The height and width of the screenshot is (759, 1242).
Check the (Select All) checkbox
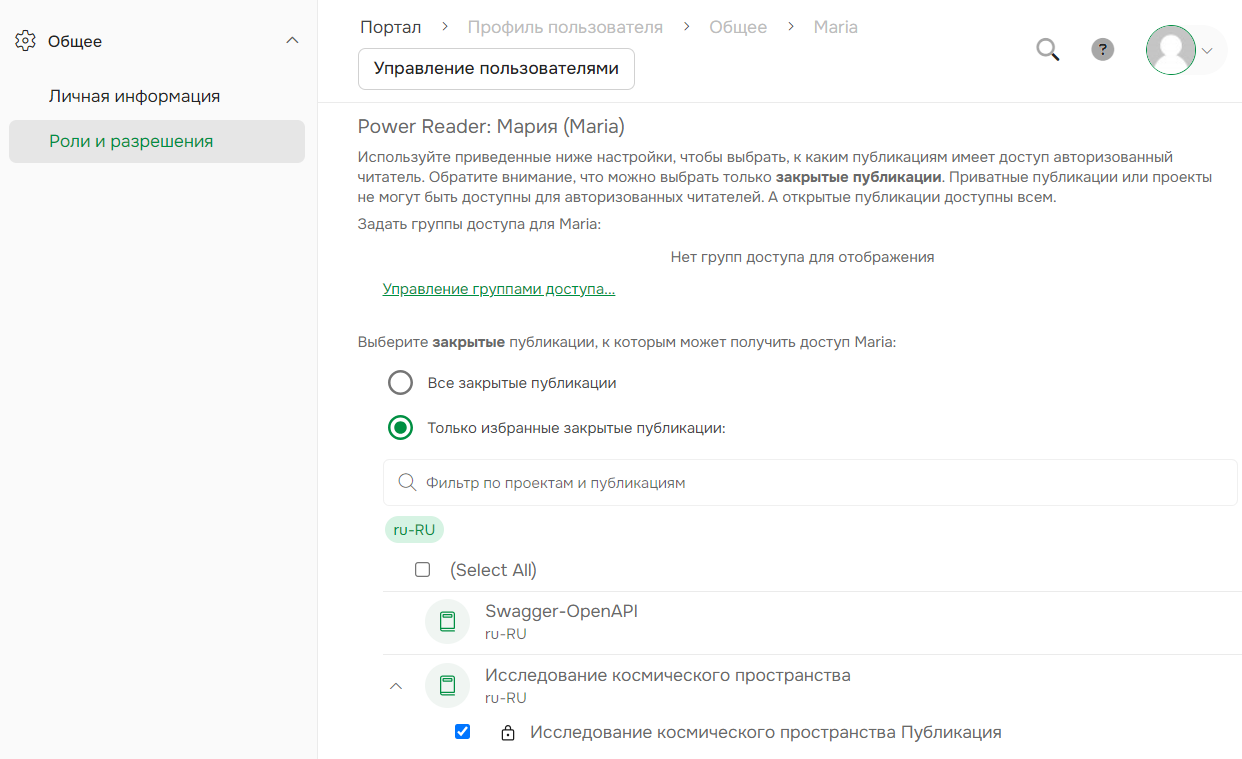click(x=422, y=569)
